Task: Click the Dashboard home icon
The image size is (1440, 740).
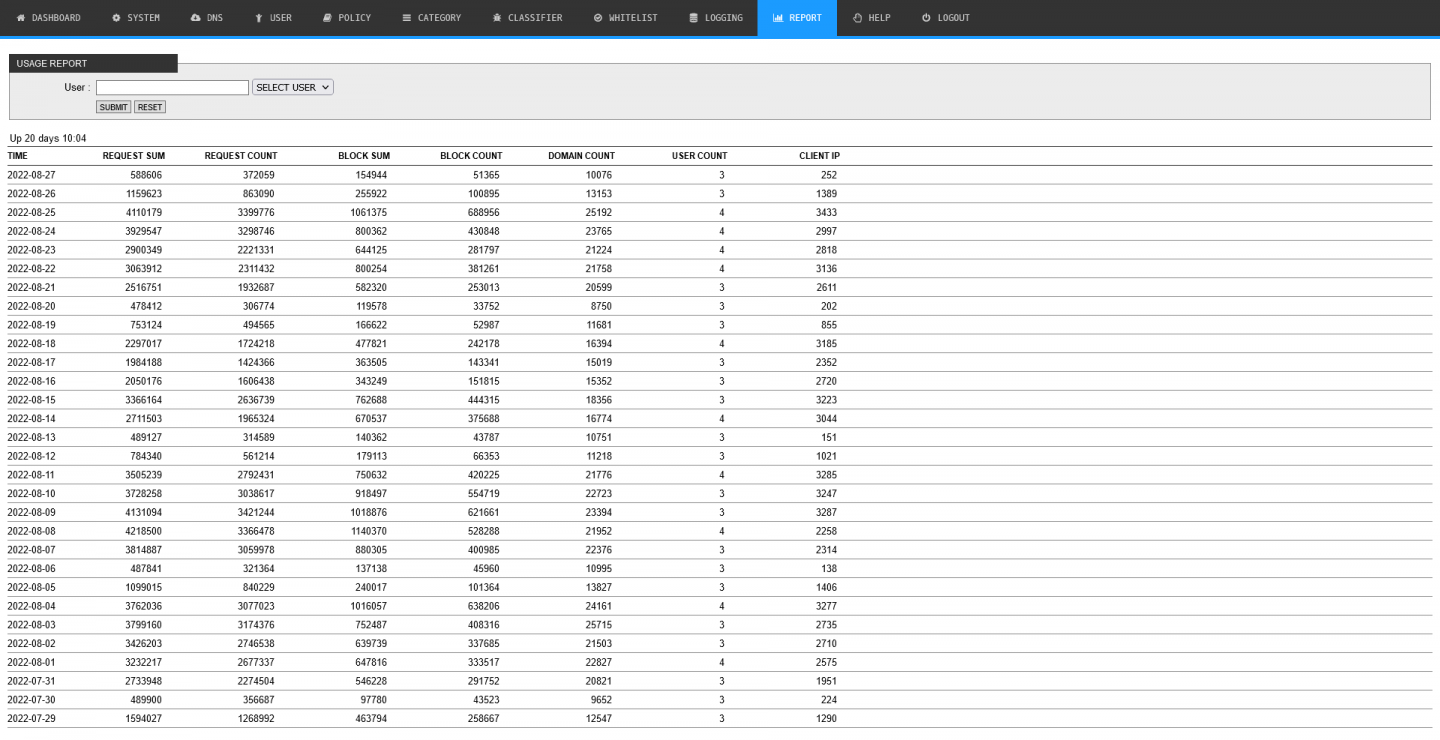Action: pos(21,18)
